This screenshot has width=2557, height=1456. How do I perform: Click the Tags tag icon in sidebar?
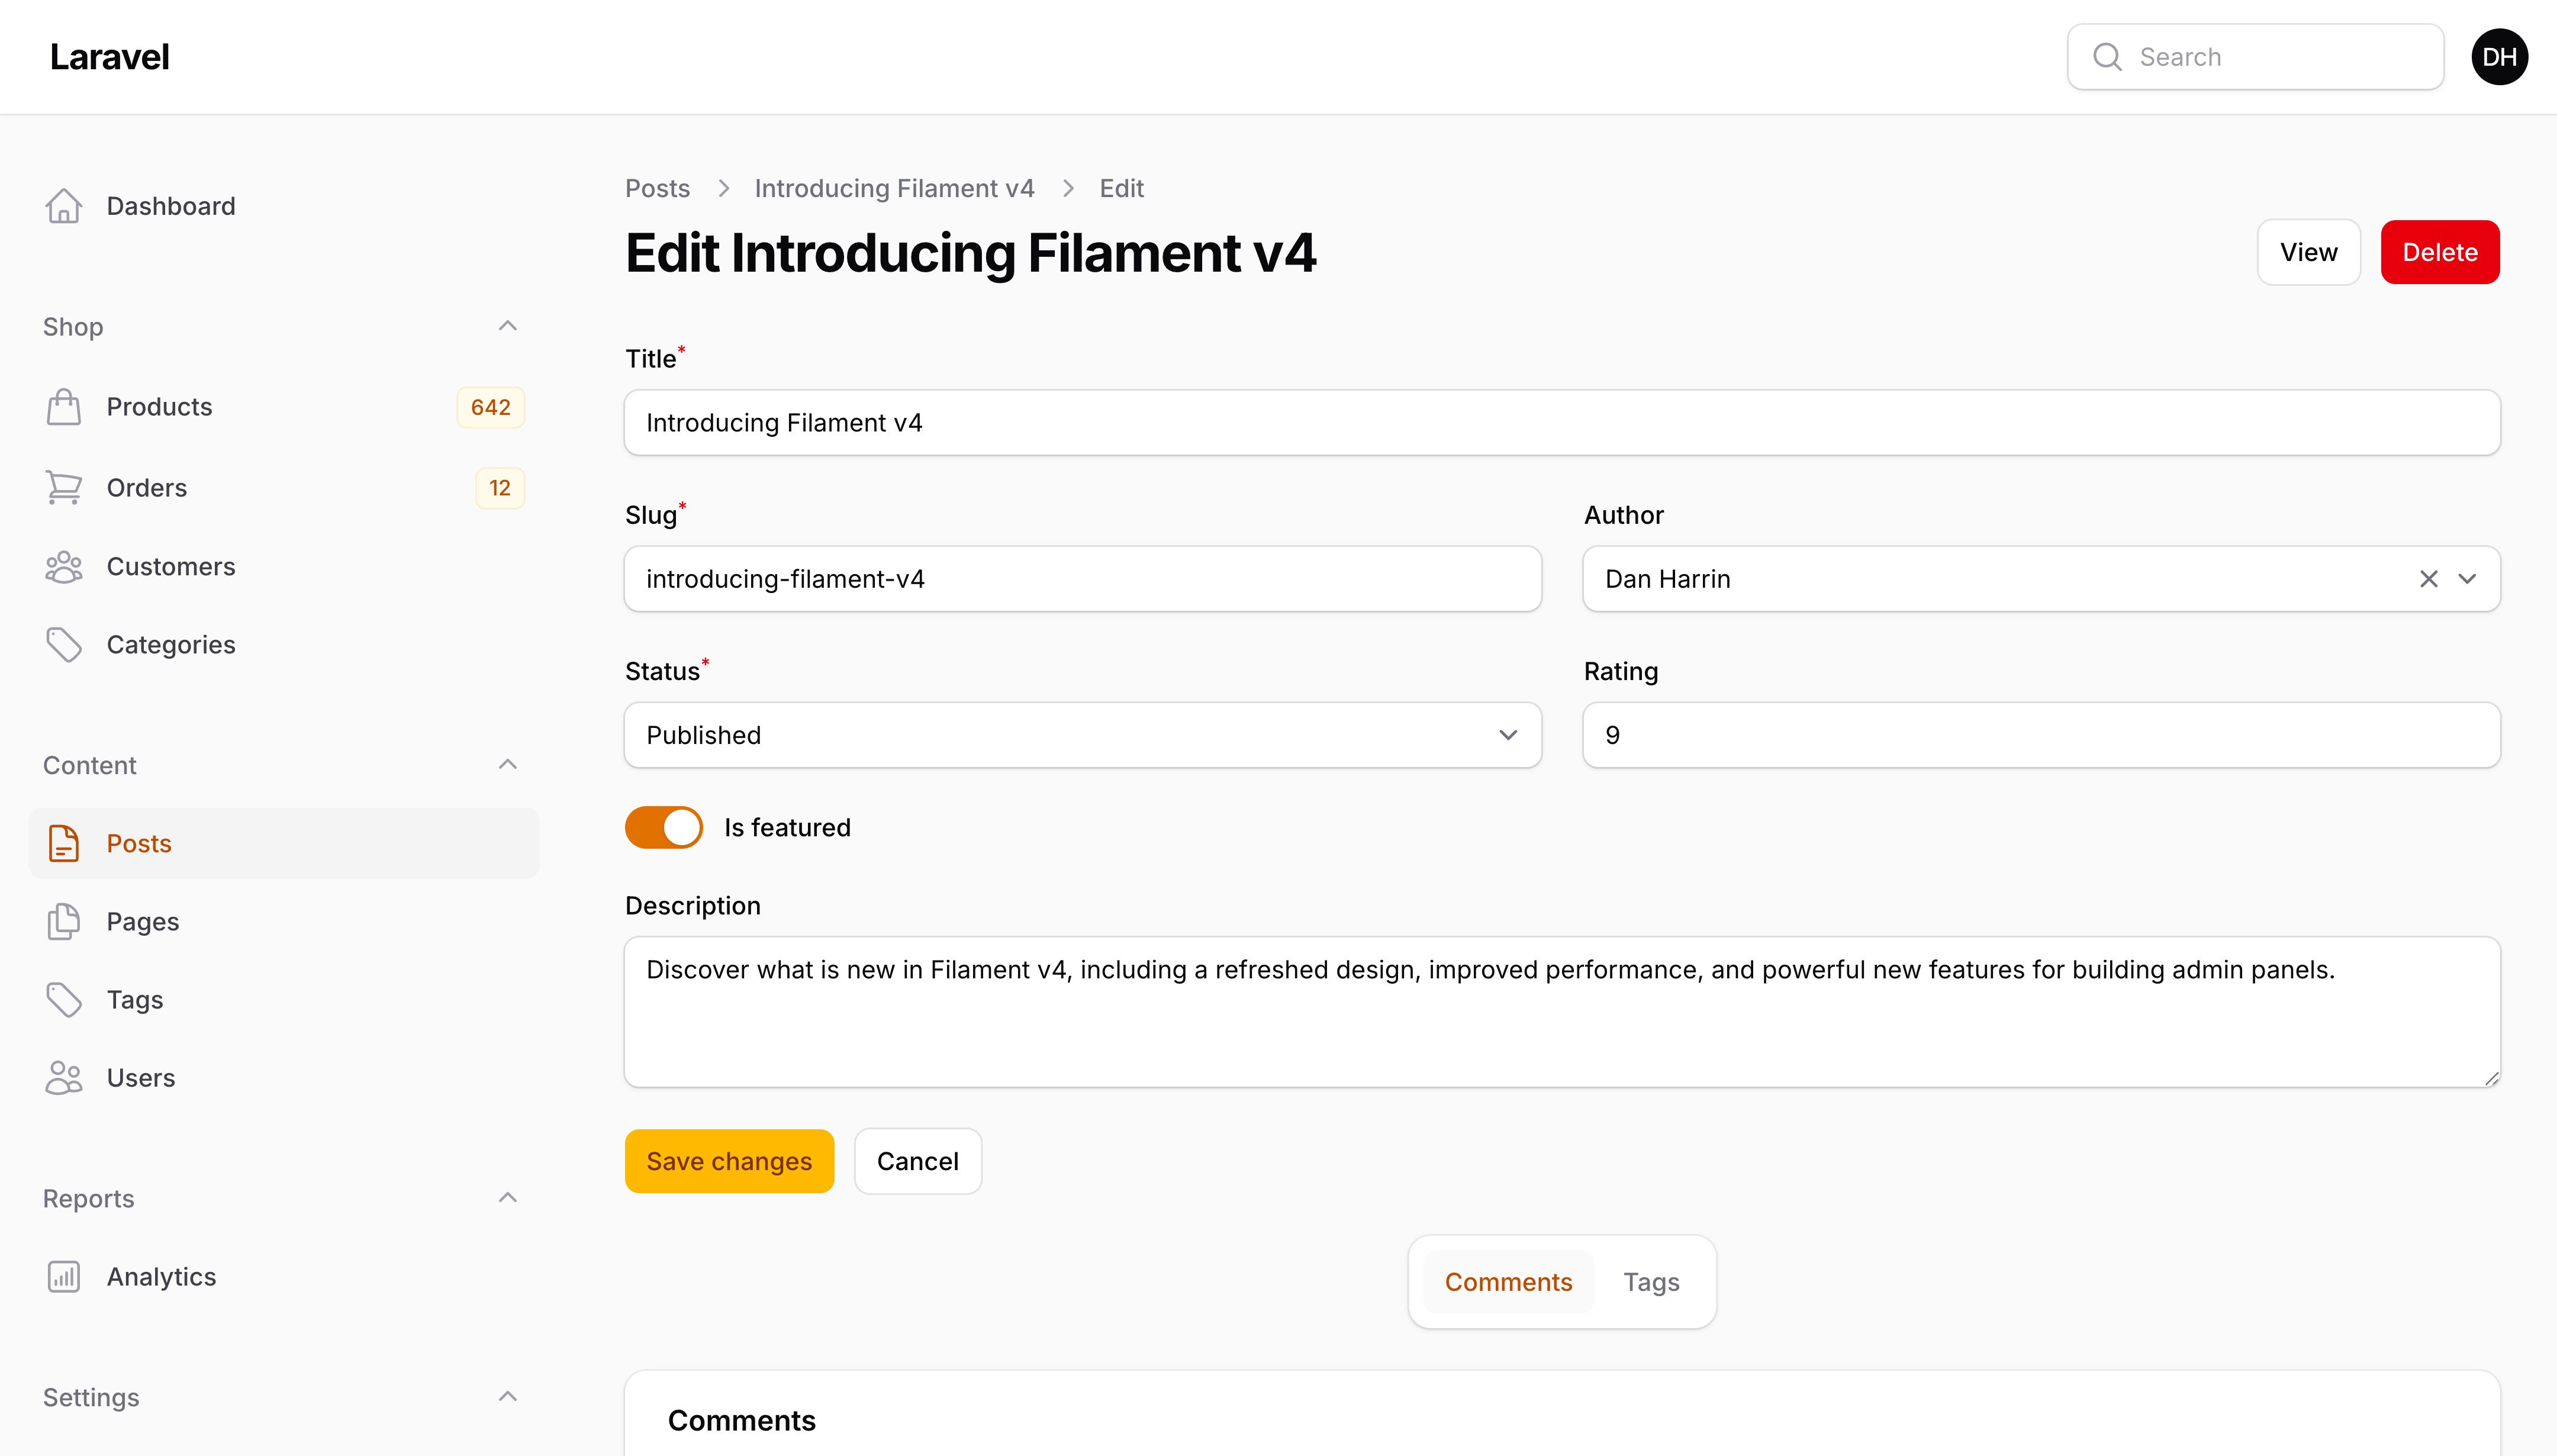coord(63,1000)
